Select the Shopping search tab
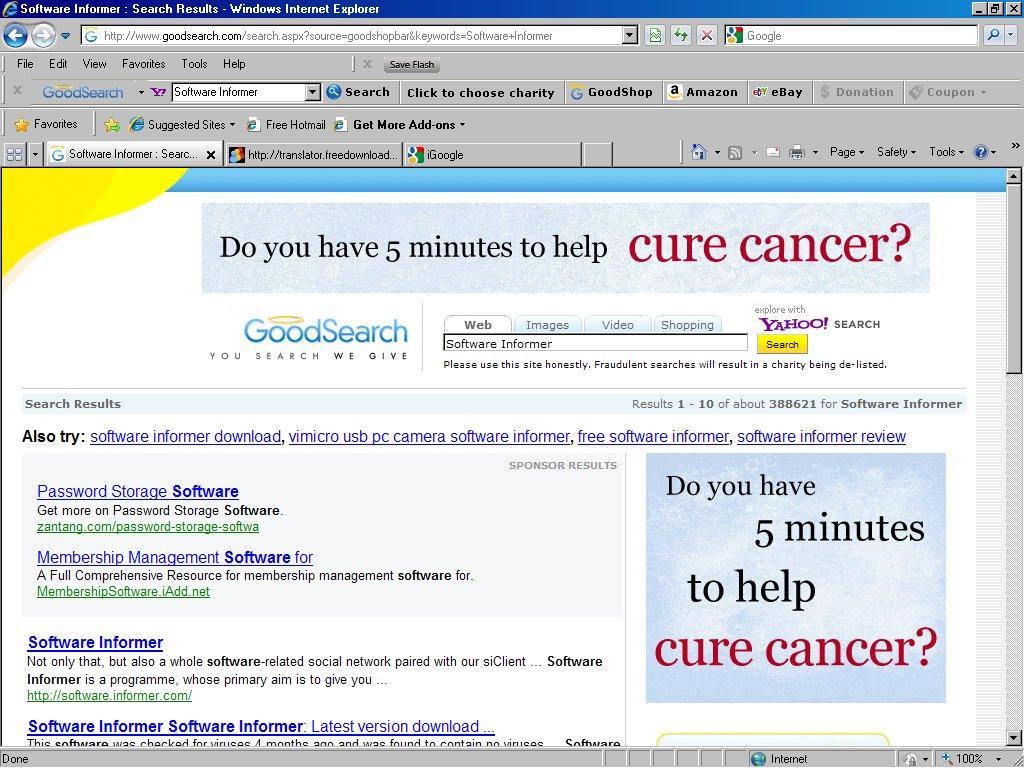1024x768 pixels. [x=687, y=325]
